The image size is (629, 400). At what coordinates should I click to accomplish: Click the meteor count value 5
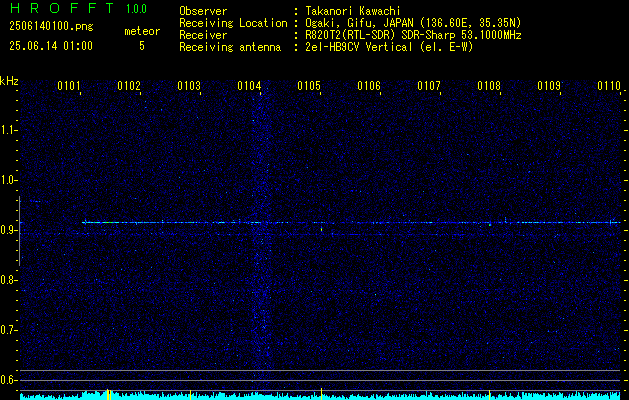[142, 46]
